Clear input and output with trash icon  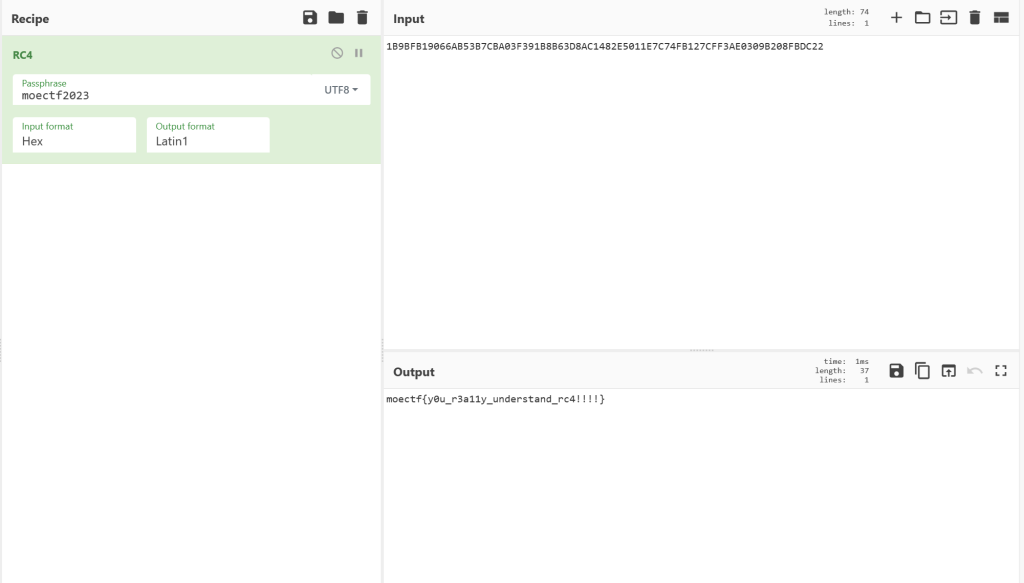coord(974,18)
